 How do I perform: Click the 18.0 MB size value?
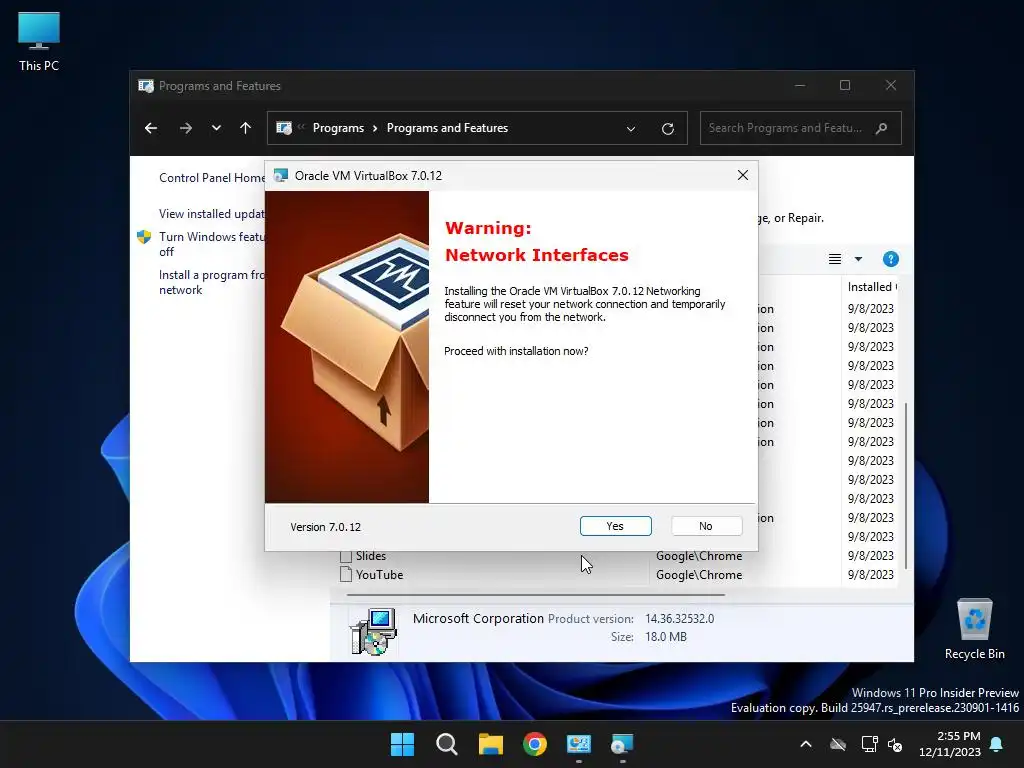(665, 637)
